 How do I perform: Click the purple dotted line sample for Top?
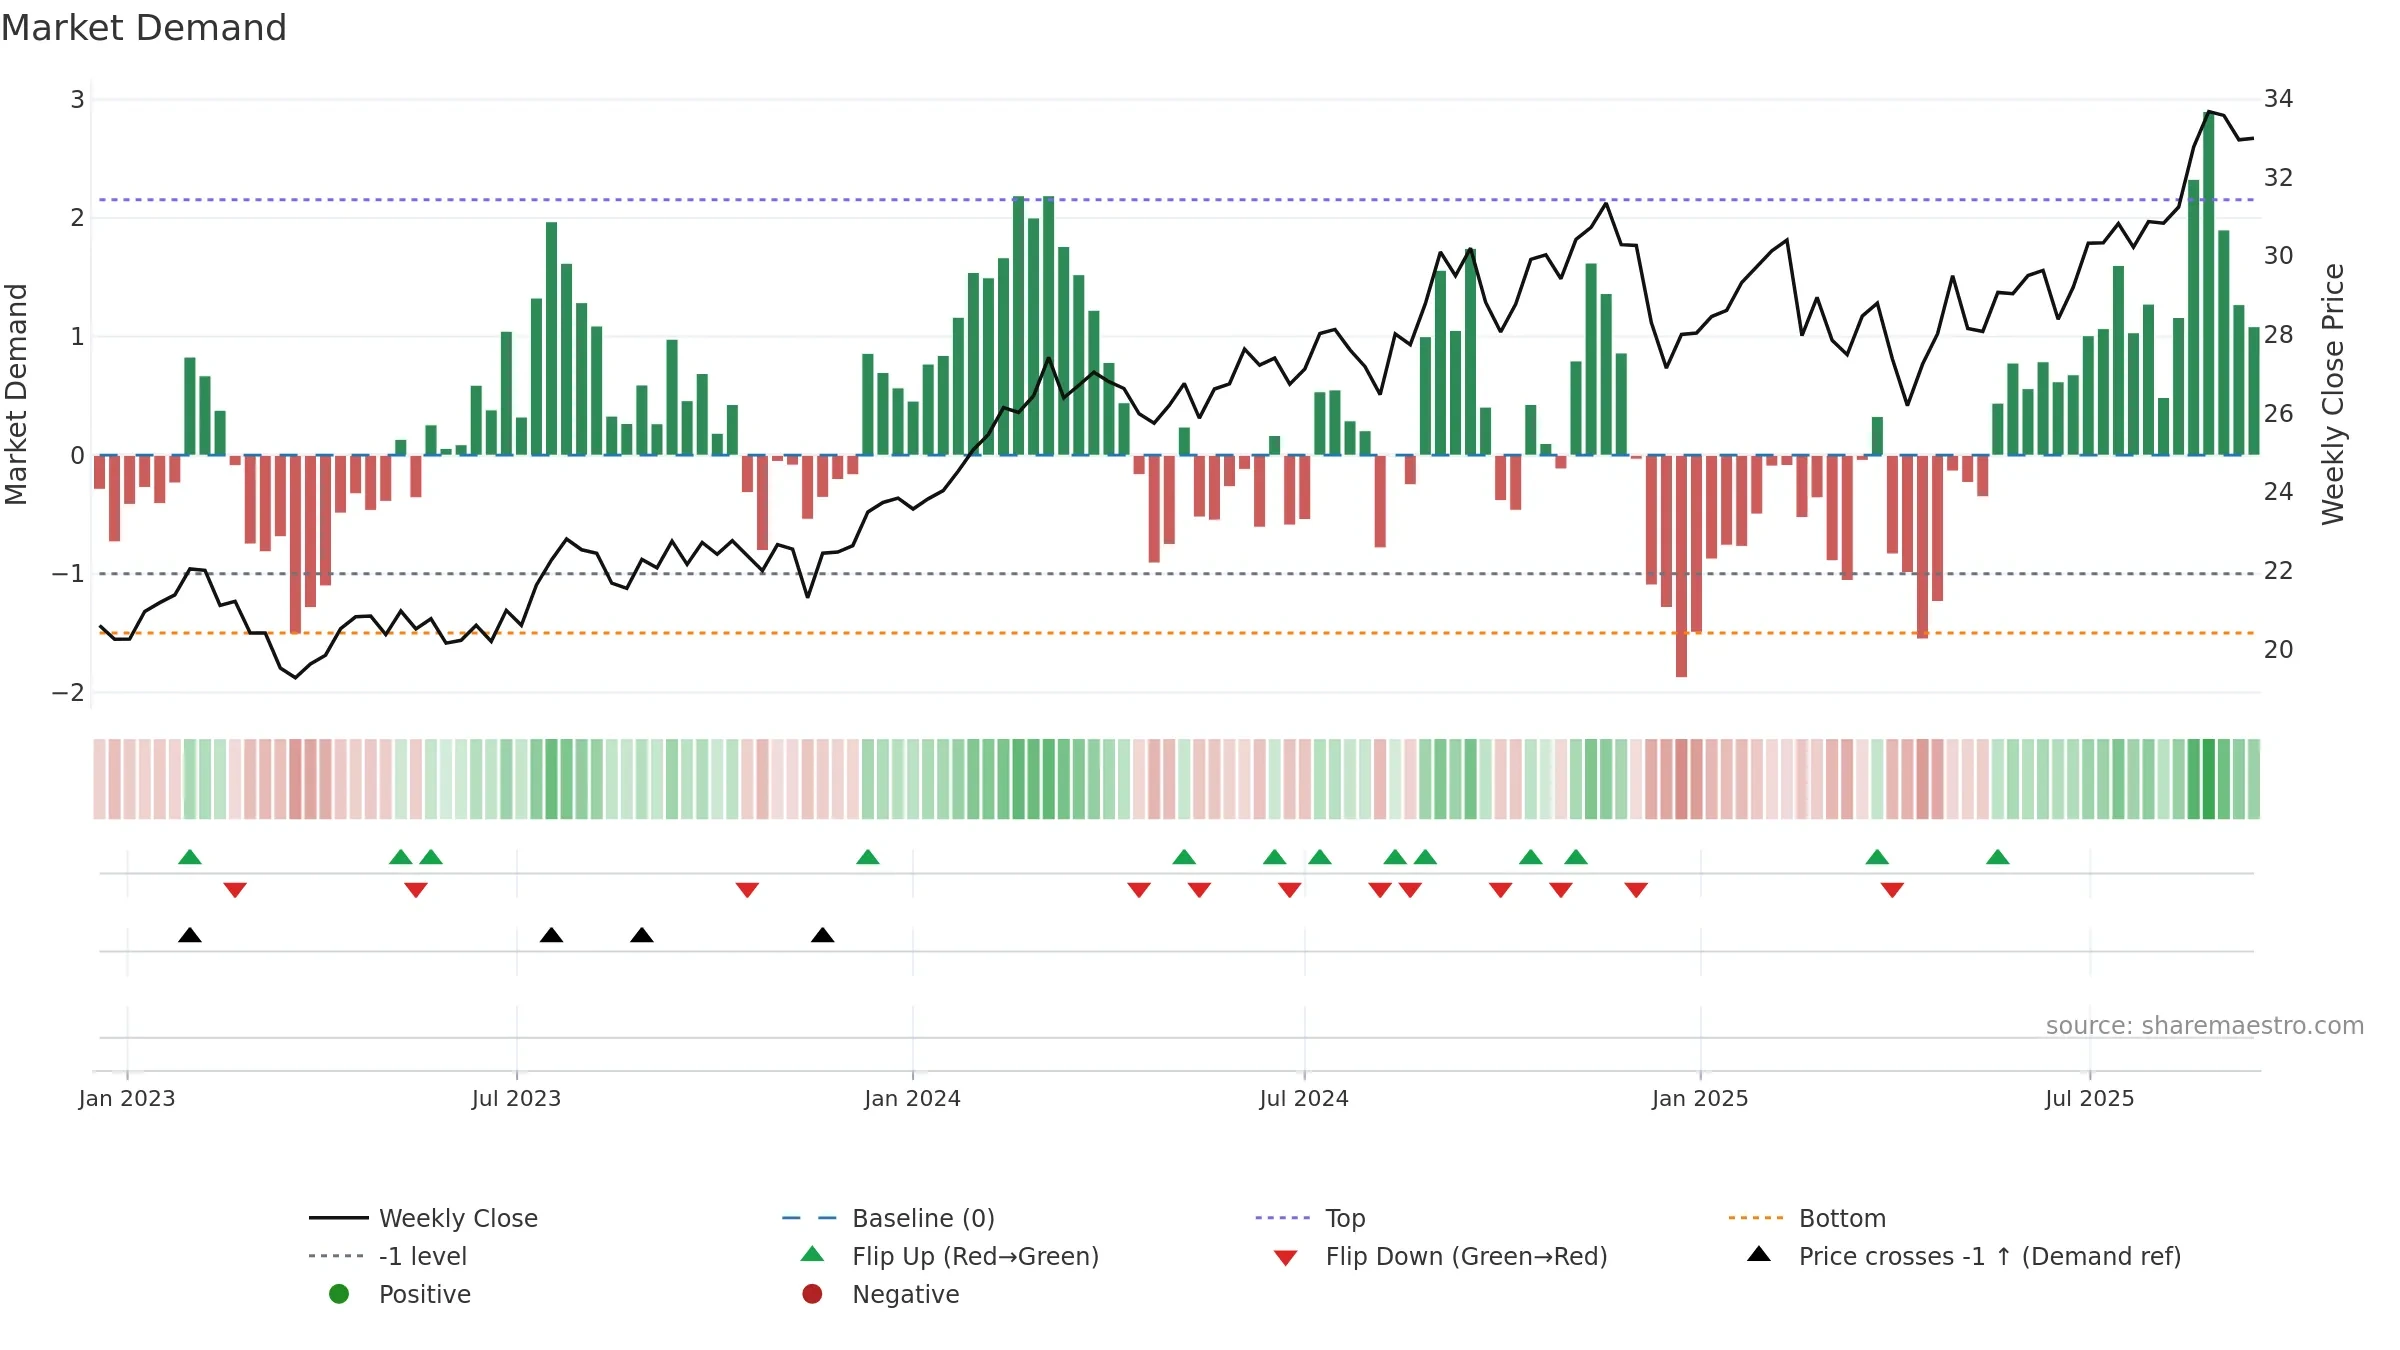click(1284, 1218)
